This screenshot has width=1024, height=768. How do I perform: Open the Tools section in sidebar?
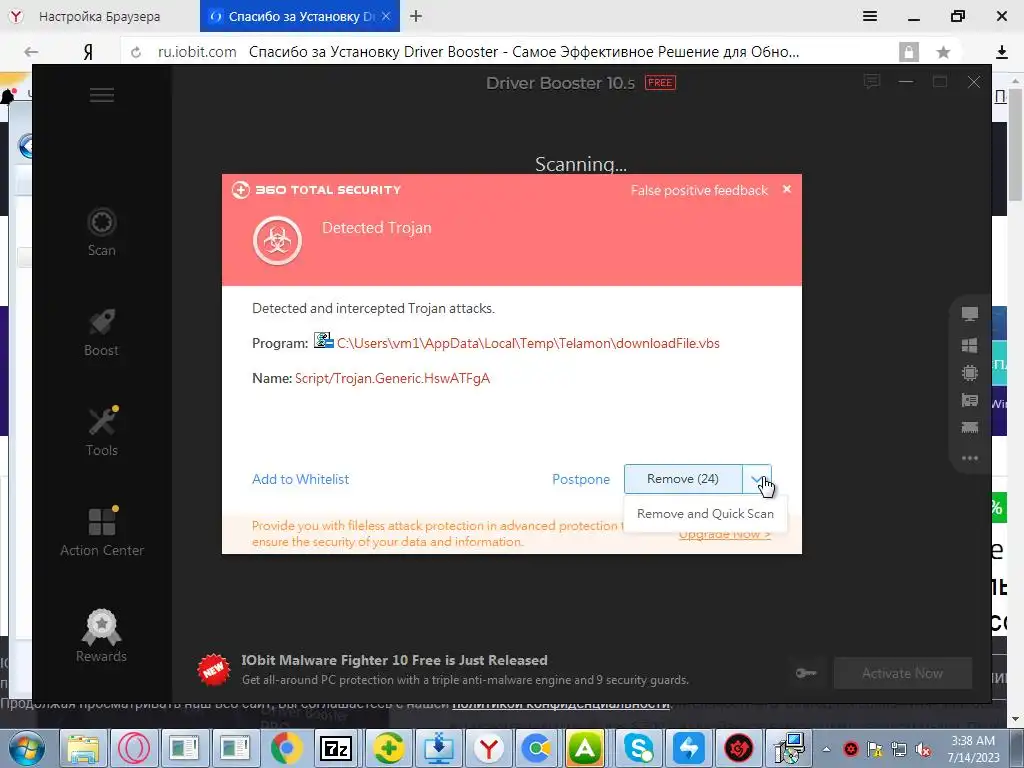(x=102, y=432)
